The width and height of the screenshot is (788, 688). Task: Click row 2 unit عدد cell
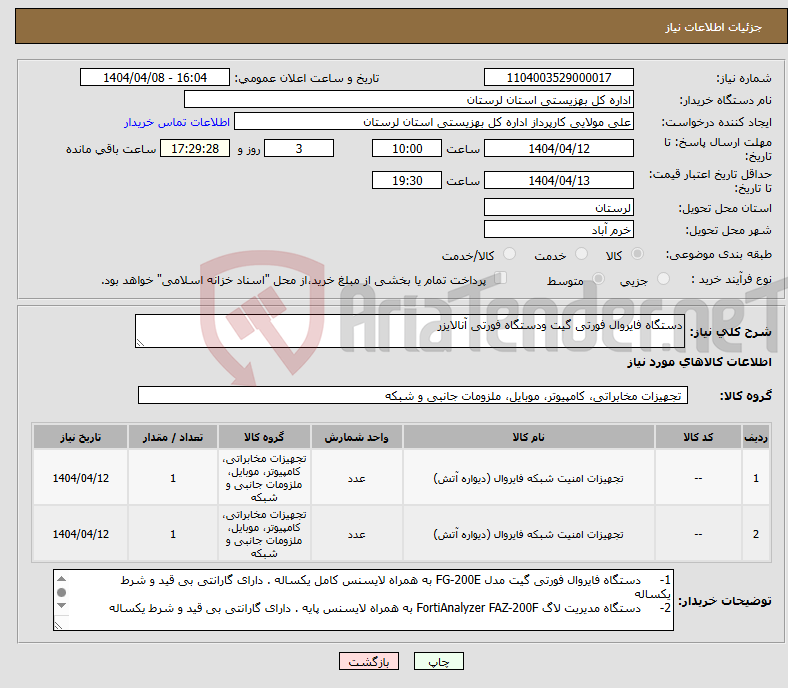click(x=356, y=534)
